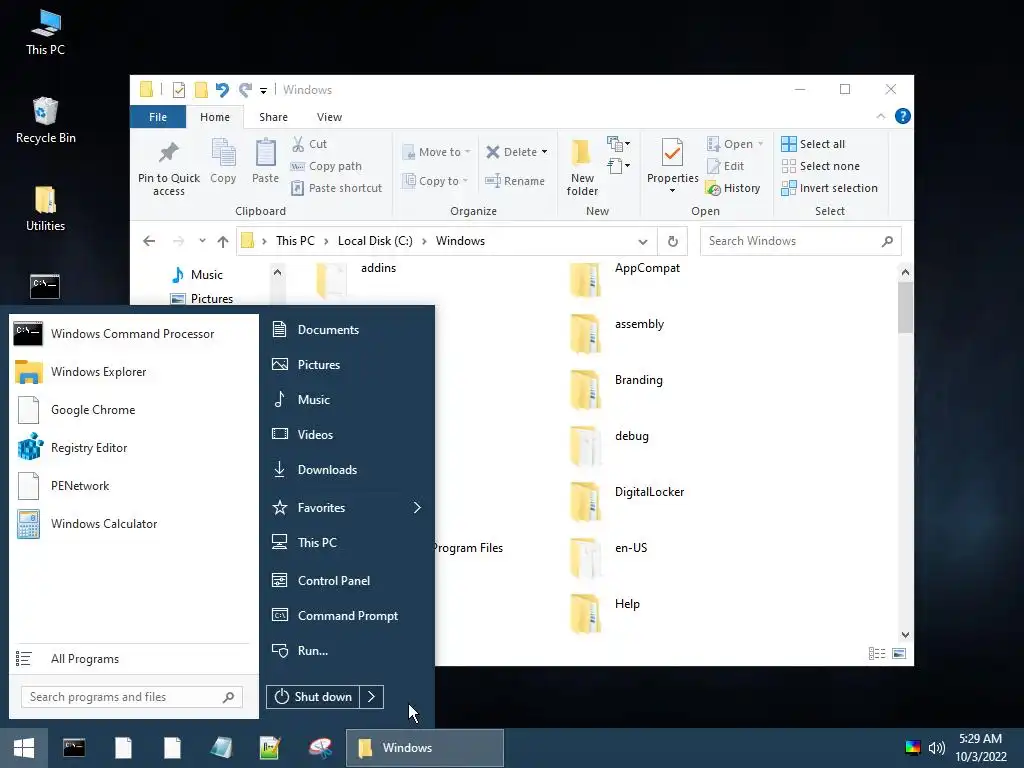Switch to the View ribbon tab
This screenshot has height=768, width=1024.
click(329, 117)
